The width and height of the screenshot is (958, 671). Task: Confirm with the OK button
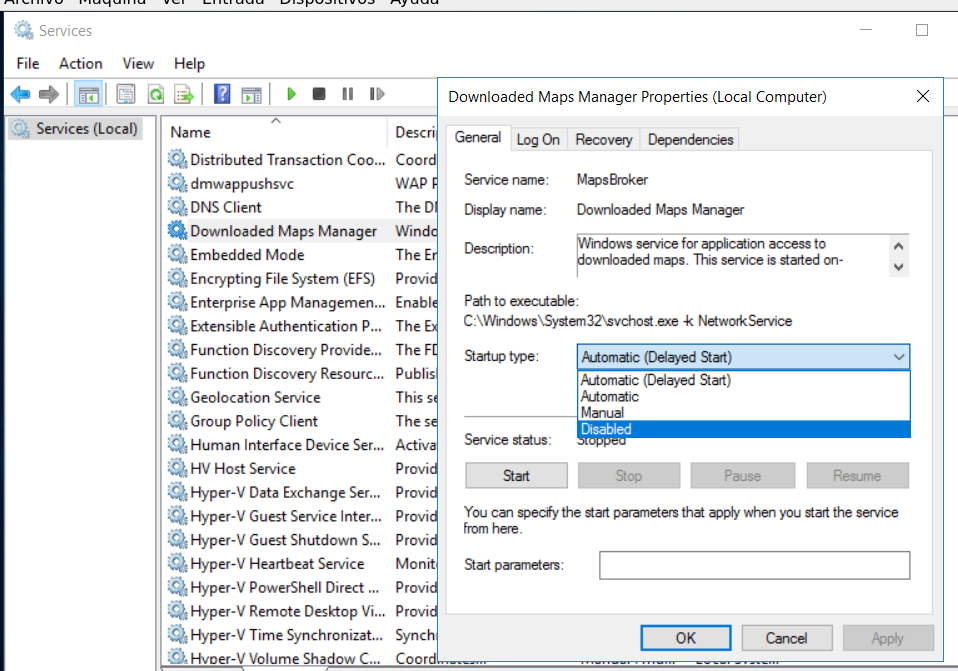[x=686, y=638]
